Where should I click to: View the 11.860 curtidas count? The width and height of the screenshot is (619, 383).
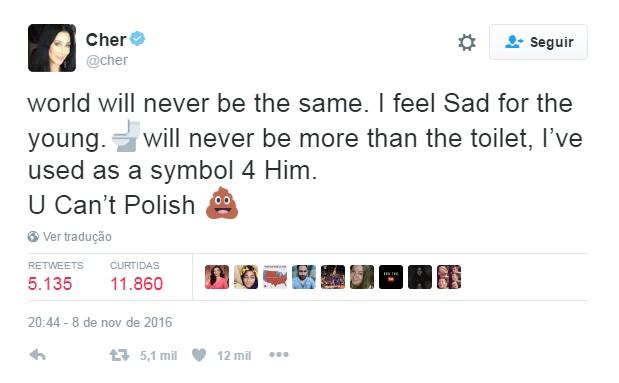point(137,284)
